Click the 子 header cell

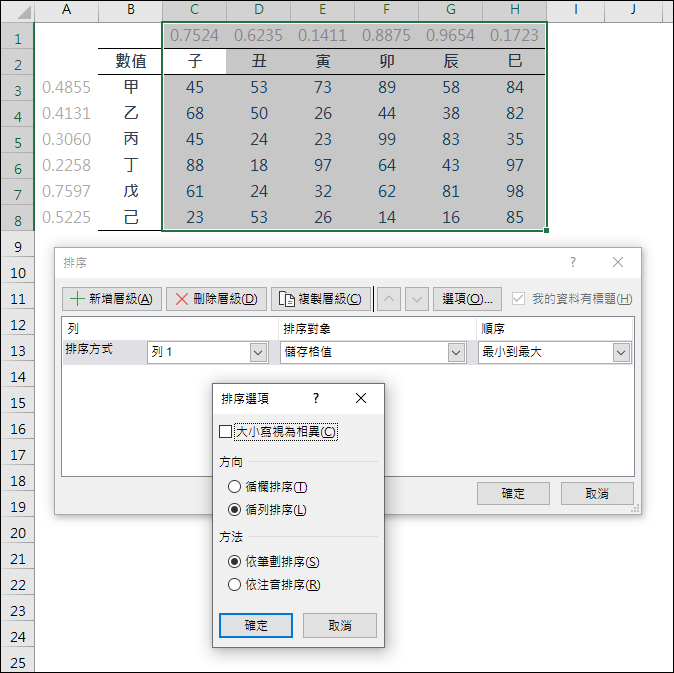pos(194,61)
